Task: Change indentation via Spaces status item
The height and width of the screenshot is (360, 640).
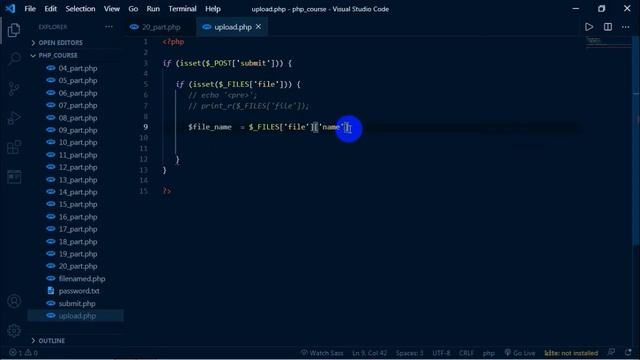Action: pos(409,353)
